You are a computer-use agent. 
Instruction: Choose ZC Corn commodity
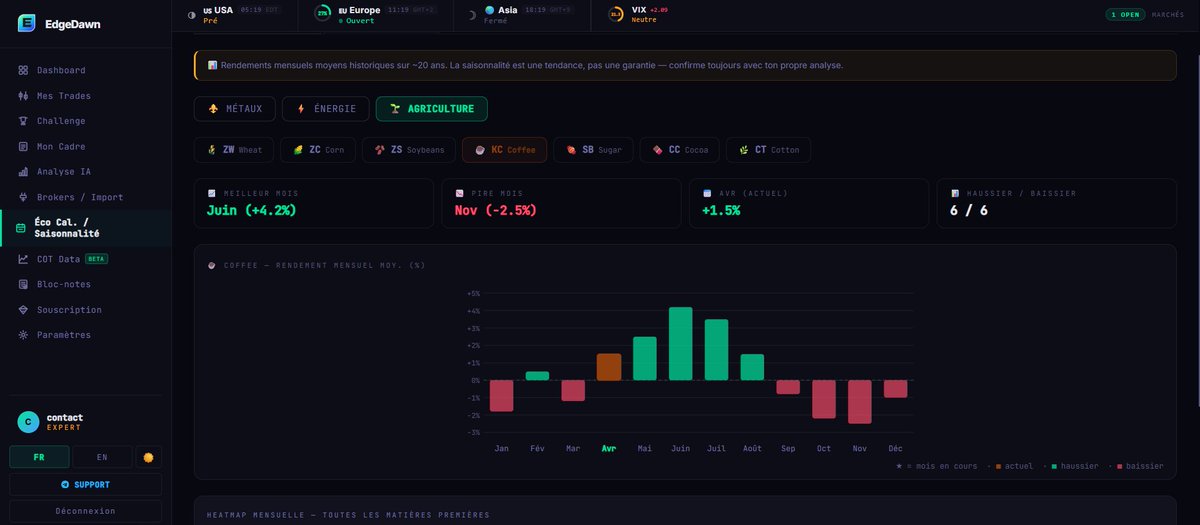click(318, 150)
